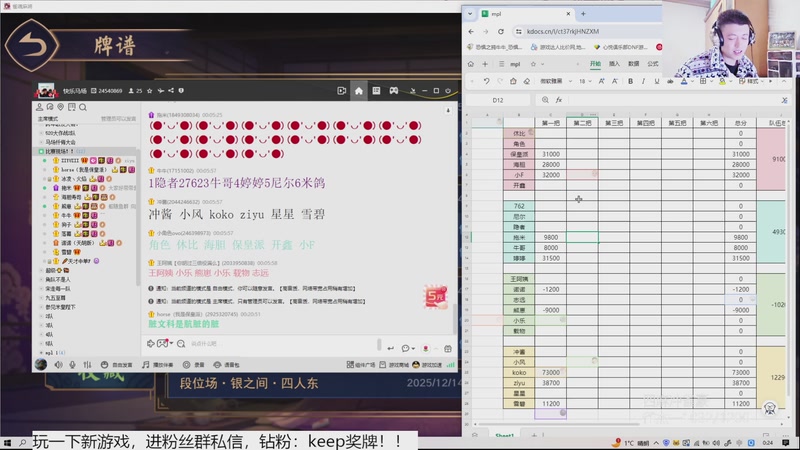This screenshot has height=450, width=800.
Task: Open the 心悦俱乐部DNF bookmark
Action: click(621, 47)
